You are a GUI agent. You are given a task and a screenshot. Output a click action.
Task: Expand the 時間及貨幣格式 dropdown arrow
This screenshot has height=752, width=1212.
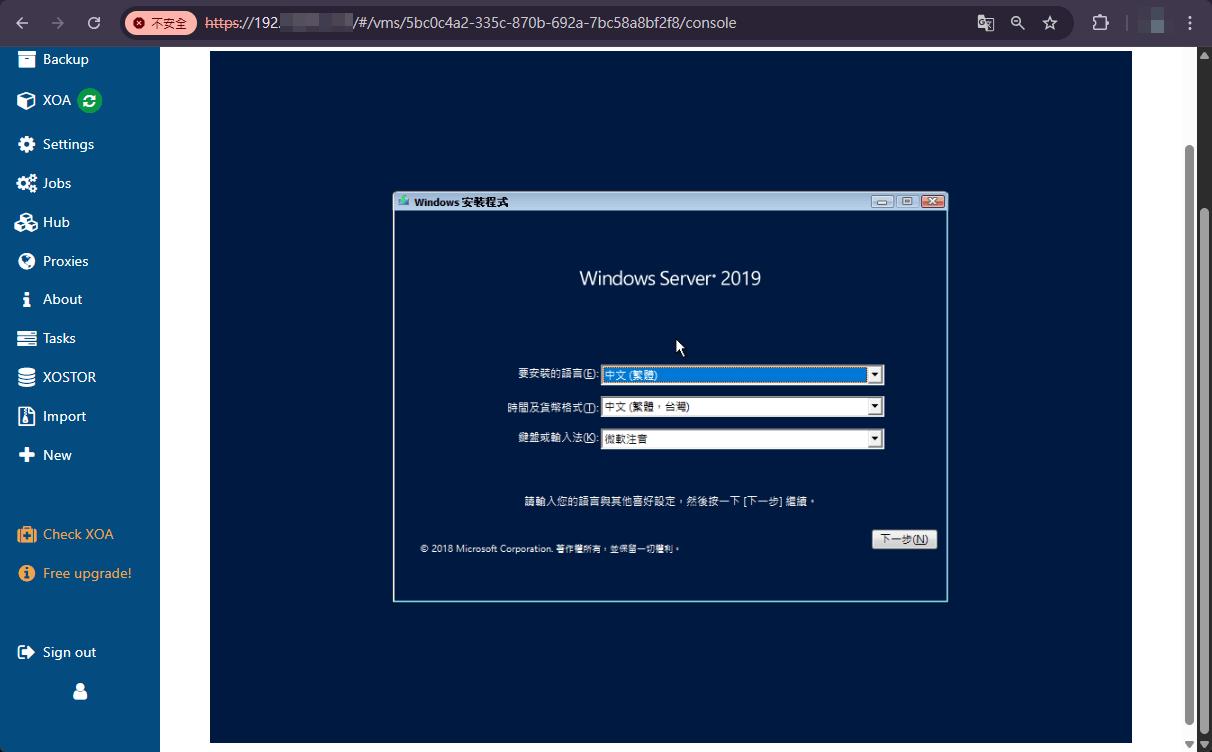(x=875, y=407)
